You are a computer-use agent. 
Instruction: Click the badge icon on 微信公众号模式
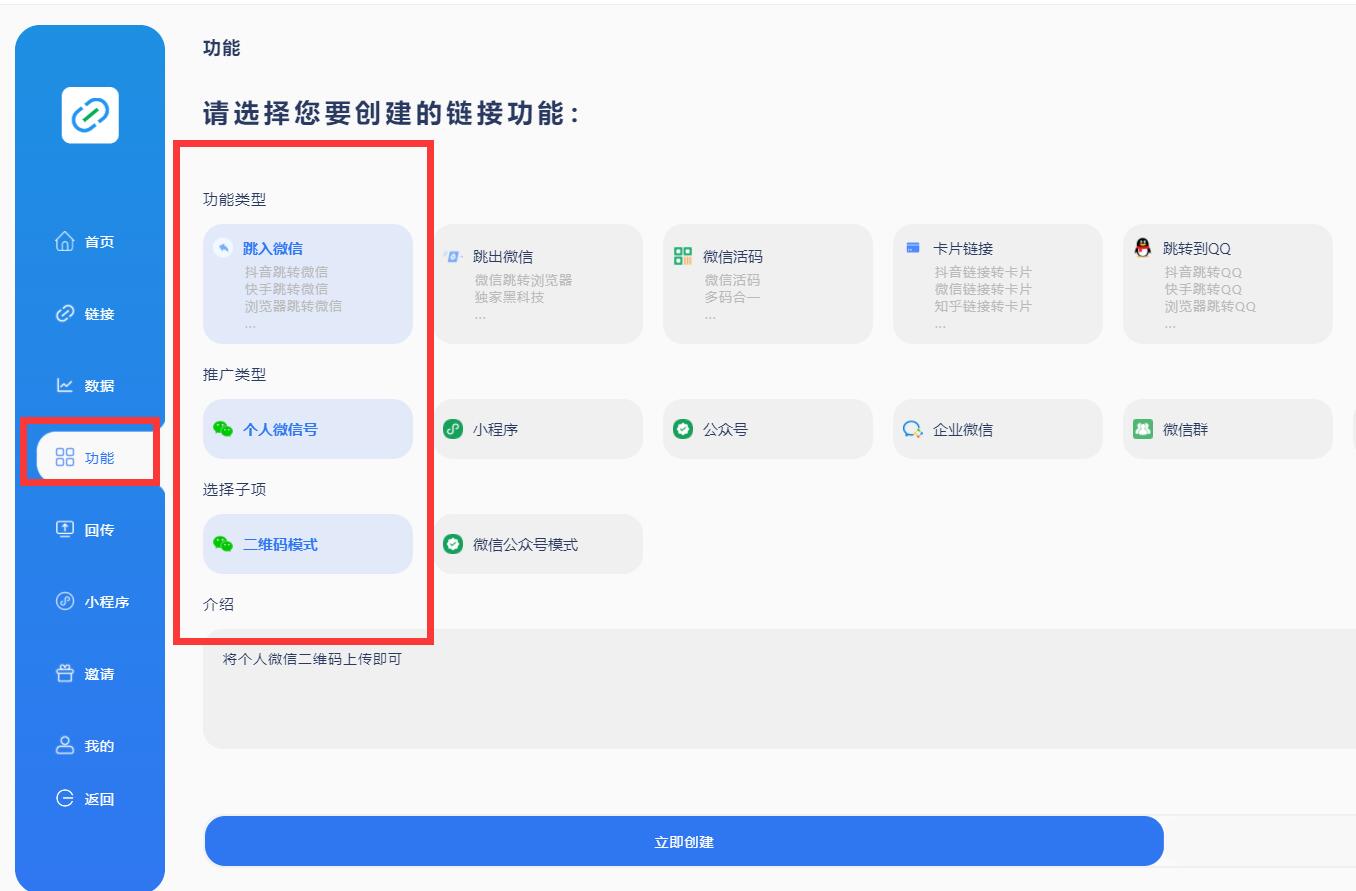pyautogui.click(x=453, y=544)
